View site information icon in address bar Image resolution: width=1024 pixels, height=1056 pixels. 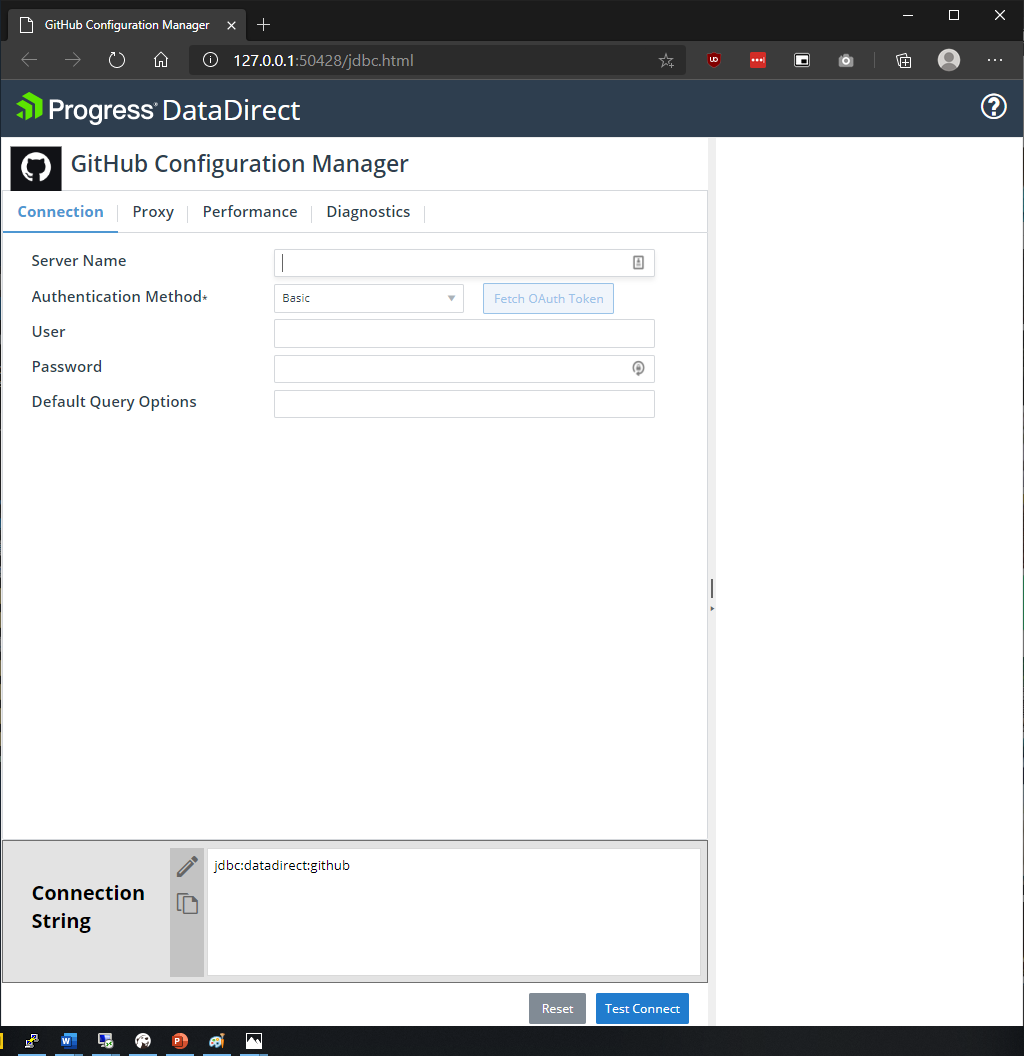click(x=210, y=60)
